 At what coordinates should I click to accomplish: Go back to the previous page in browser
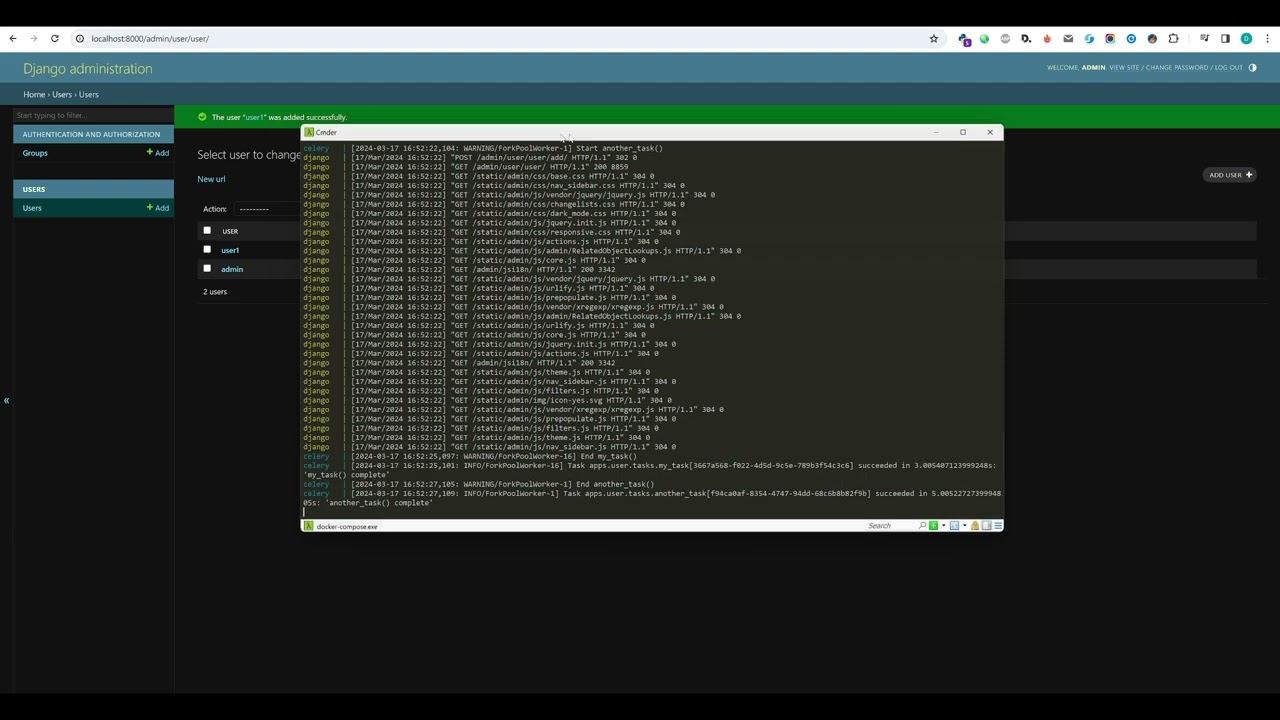pos(13,39)
